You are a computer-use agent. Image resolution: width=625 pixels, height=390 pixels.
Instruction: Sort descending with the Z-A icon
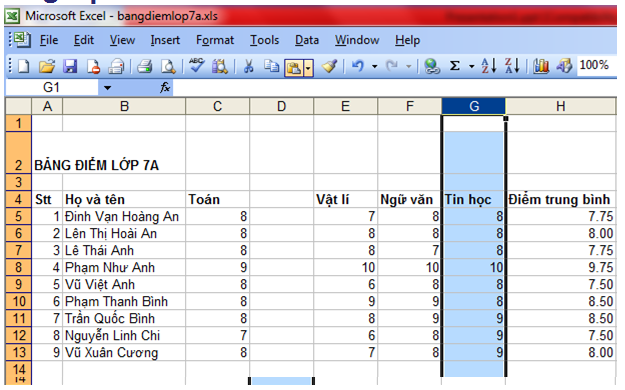(512, 66)
